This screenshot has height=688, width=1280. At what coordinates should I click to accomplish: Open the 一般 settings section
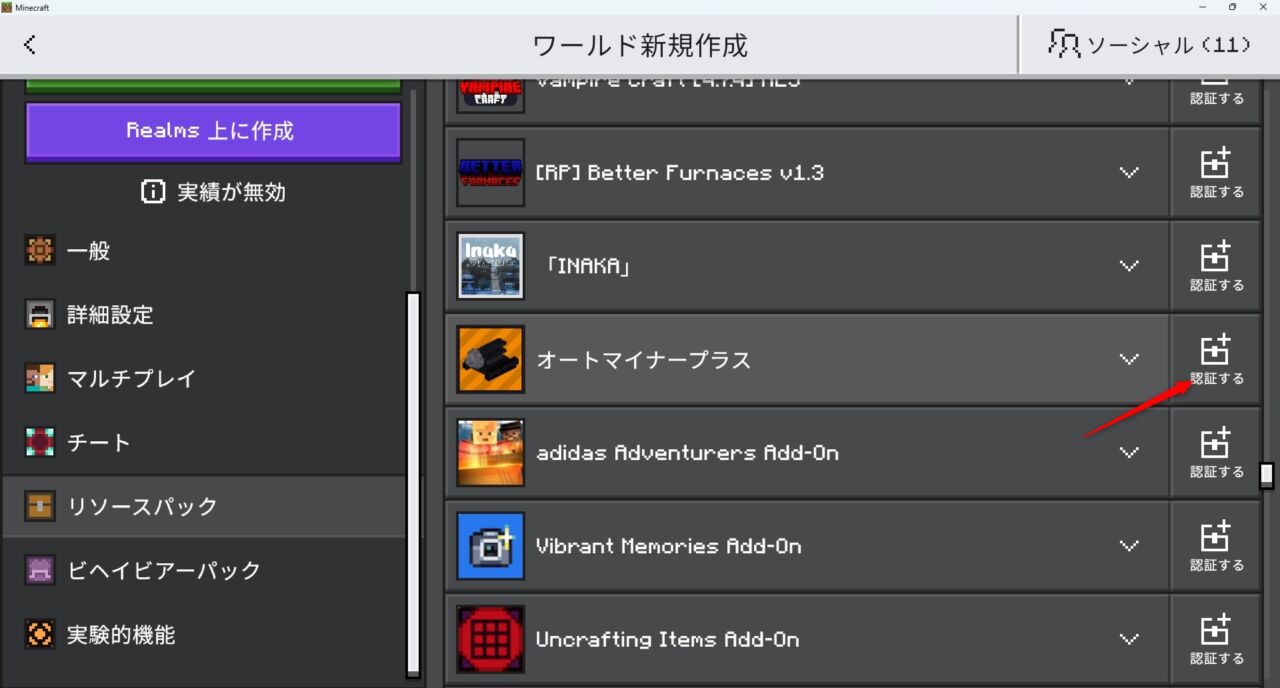(x=204, y=251)
